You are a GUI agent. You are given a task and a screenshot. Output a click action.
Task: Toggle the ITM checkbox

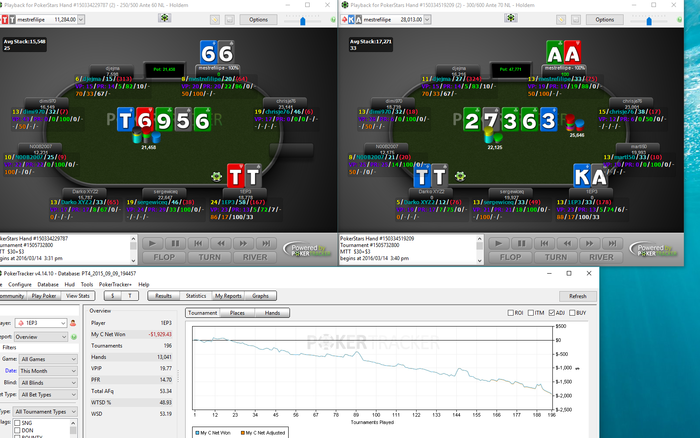[x=531, y=313]
